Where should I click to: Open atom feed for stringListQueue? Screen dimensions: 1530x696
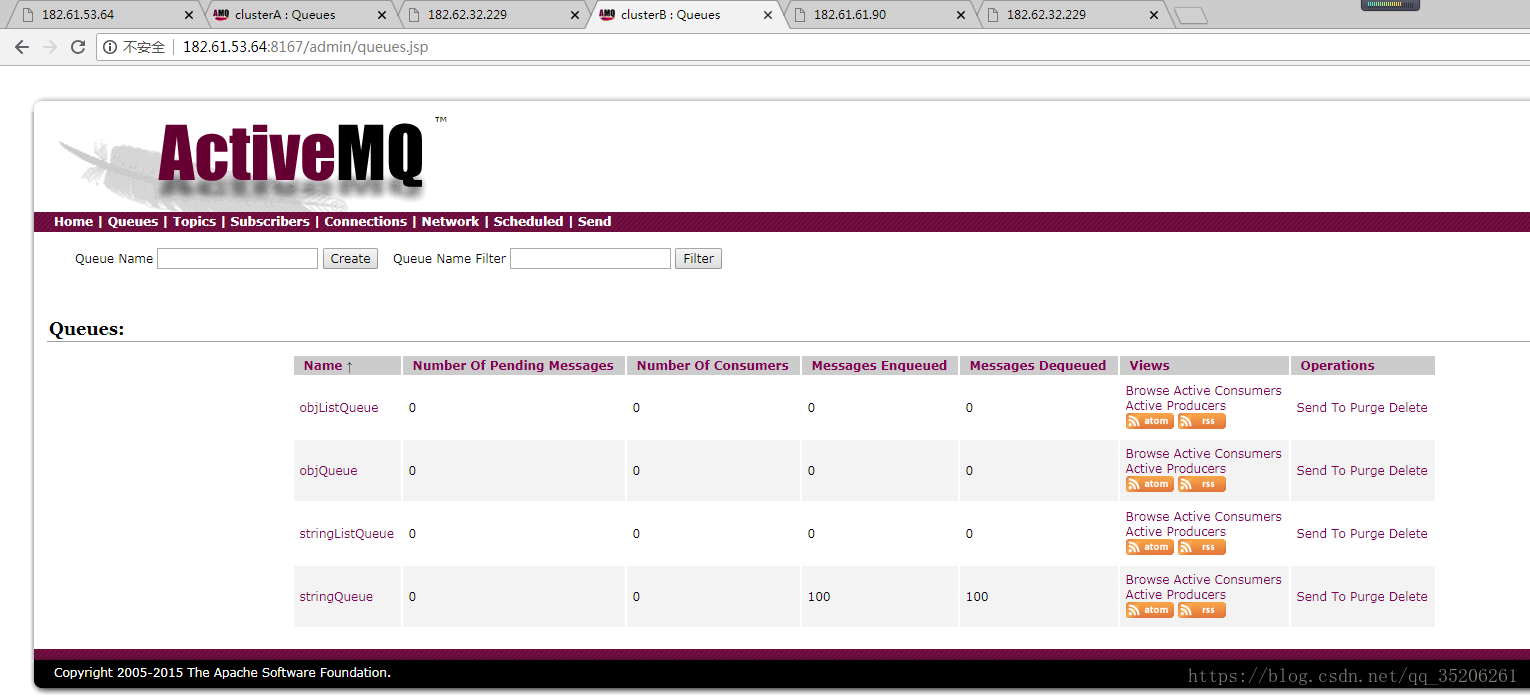click(x=1149, y=547)
